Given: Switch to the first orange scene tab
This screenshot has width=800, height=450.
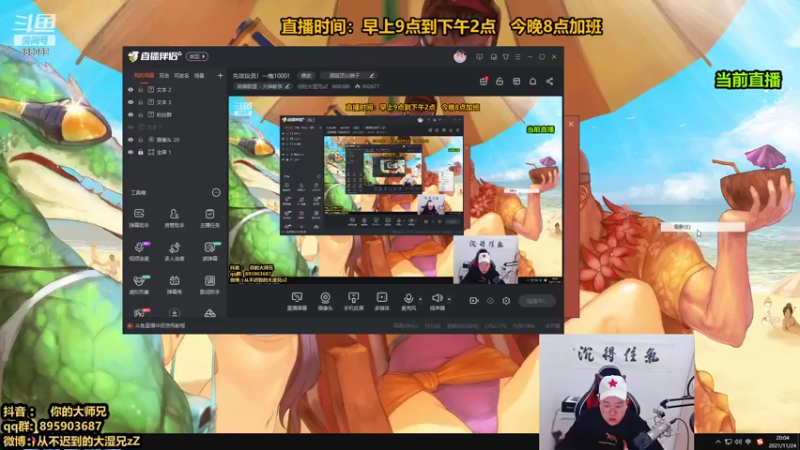Looking at the screenshot, I should [x=144, y=76].
